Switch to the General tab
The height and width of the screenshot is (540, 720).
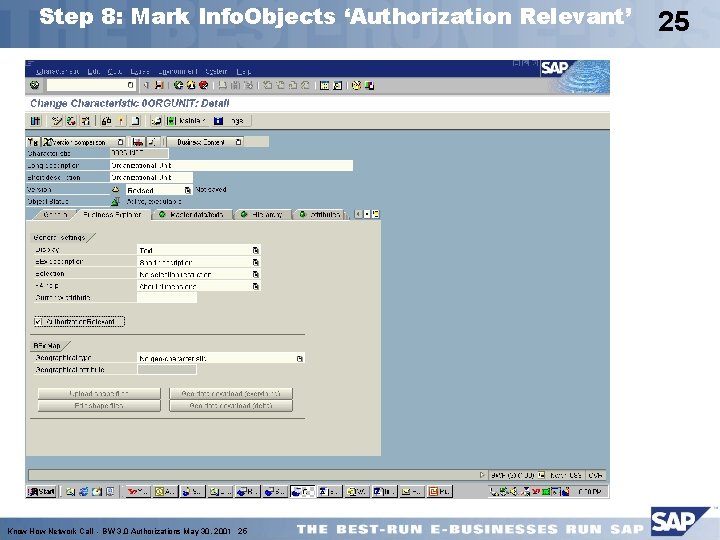pos(54,214)
